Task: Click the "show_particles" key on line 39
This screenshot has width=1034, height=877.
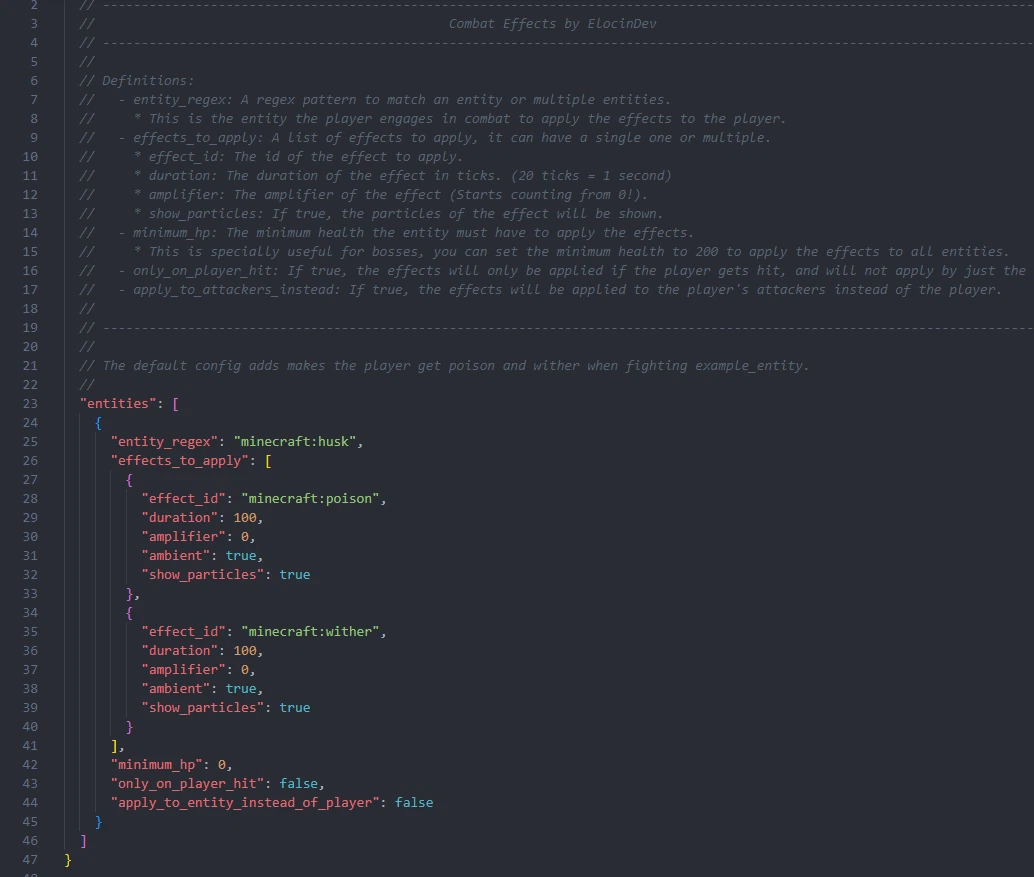Action: pyautogui.click(x=202, y=708)
